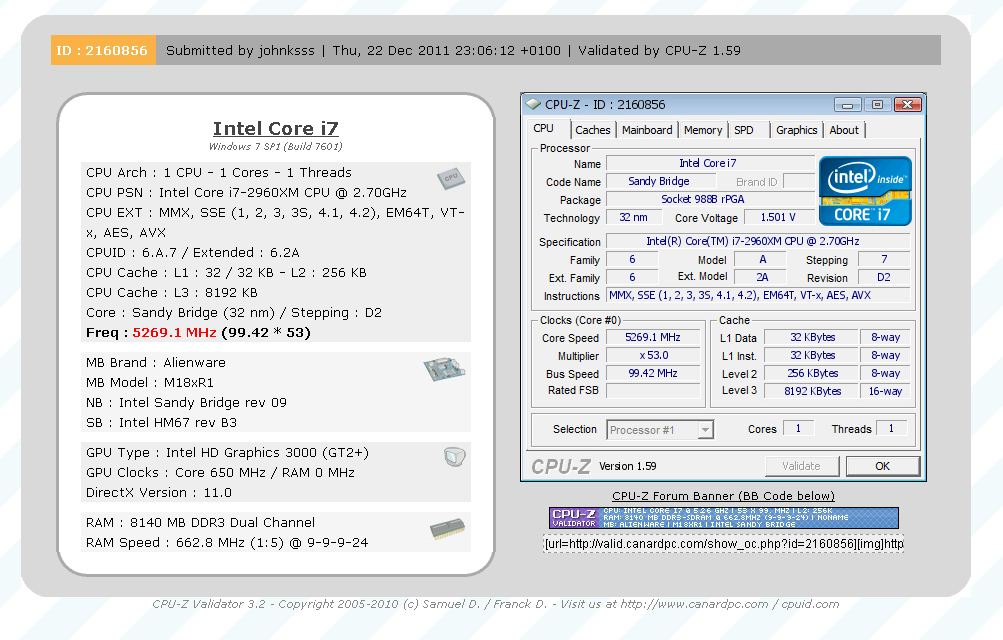Click the Intel Core i7 heading link
This screenshot has height=640, width=1003.
[x=276, y=129]
